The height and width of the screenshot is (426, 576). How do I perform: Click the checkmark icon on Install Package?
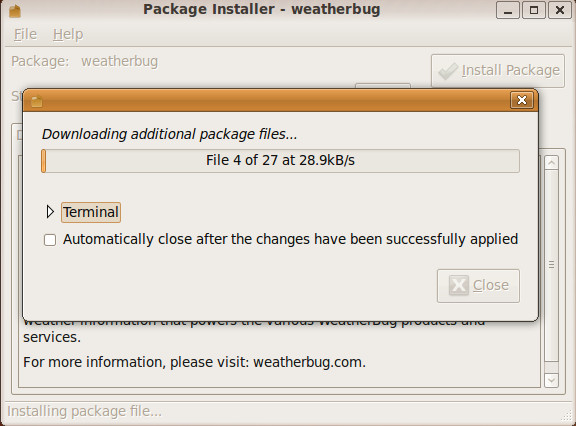[448, 71]
